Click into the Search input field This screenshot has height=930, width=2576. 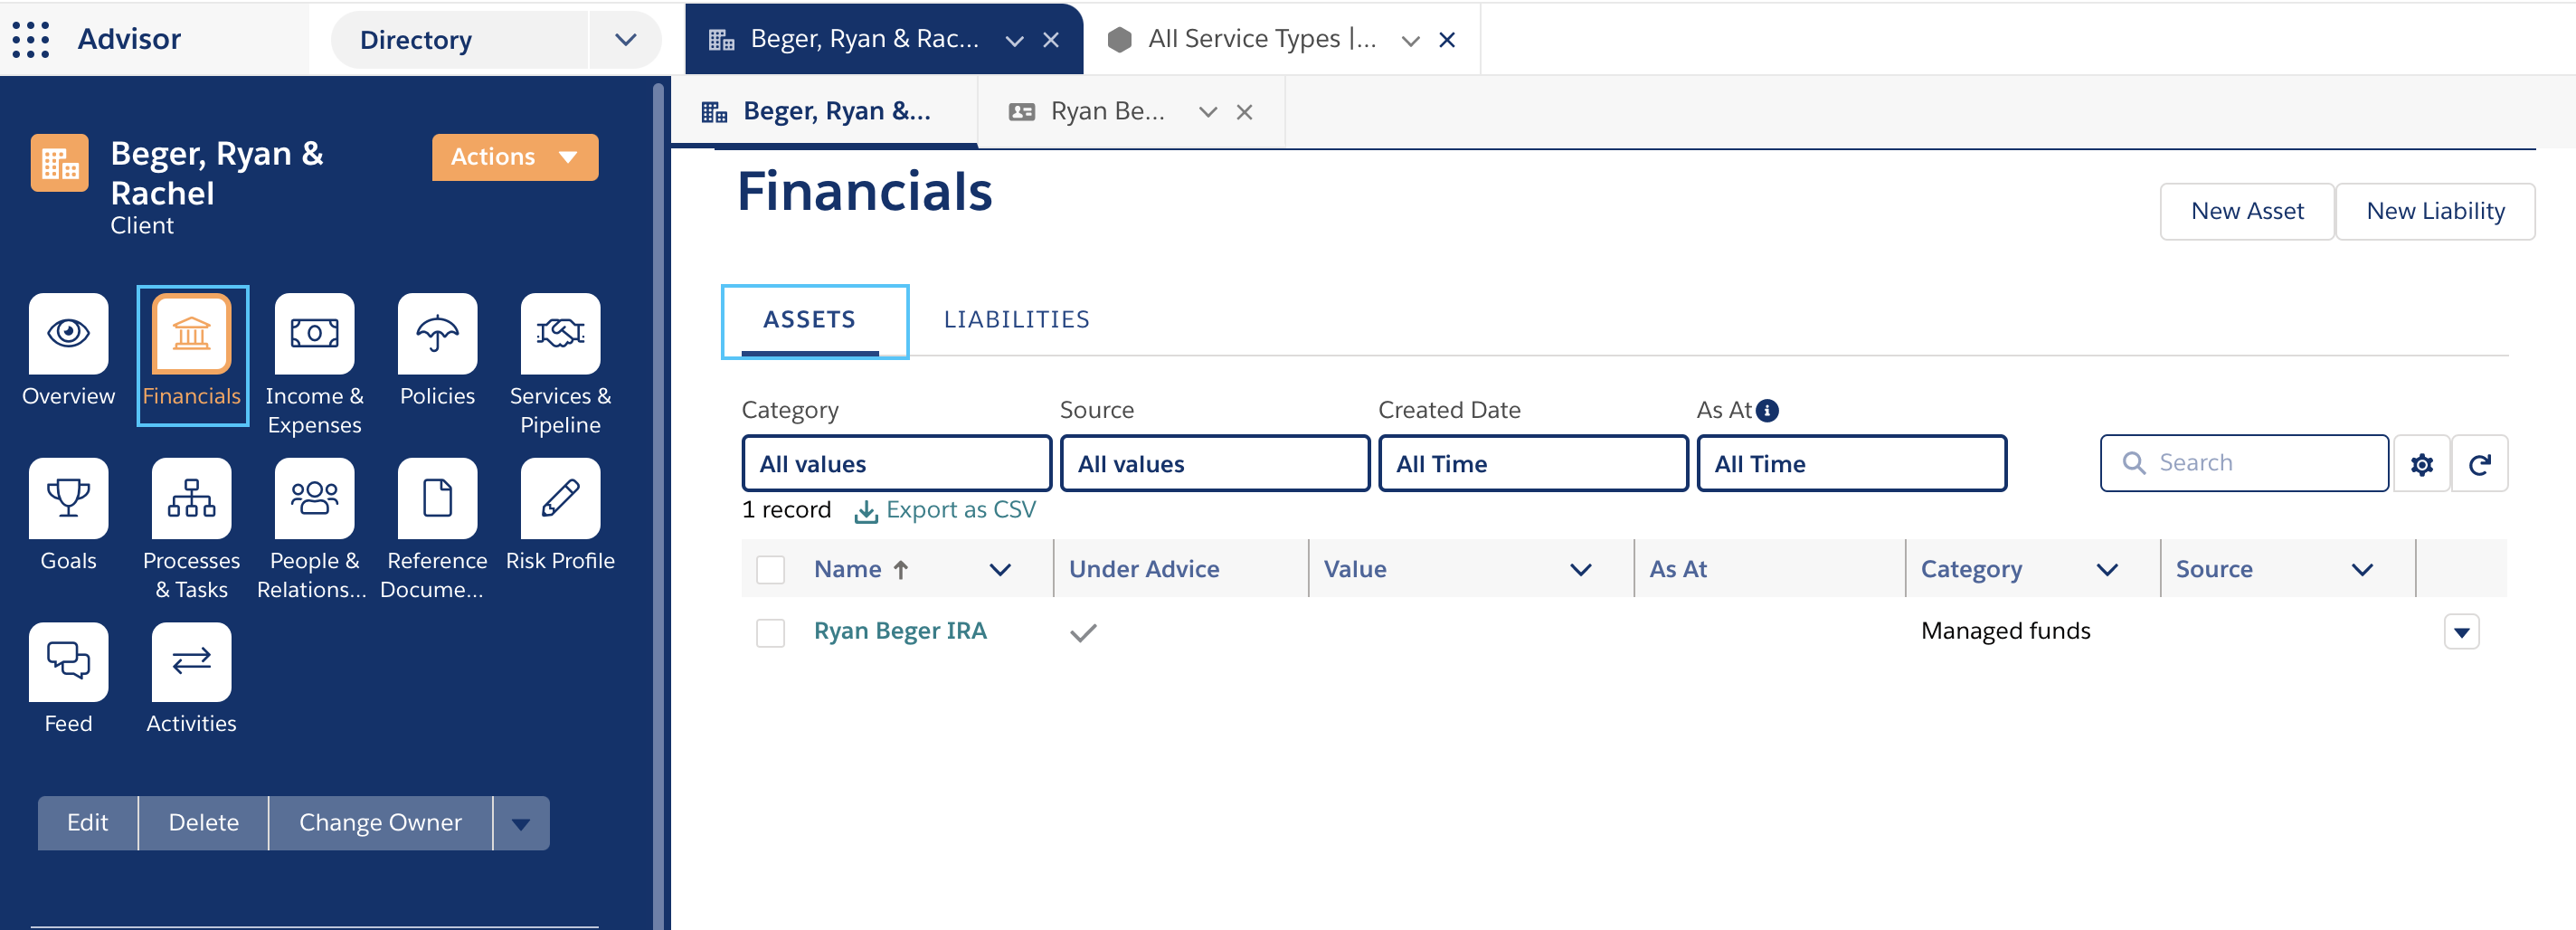(2244, 463)
